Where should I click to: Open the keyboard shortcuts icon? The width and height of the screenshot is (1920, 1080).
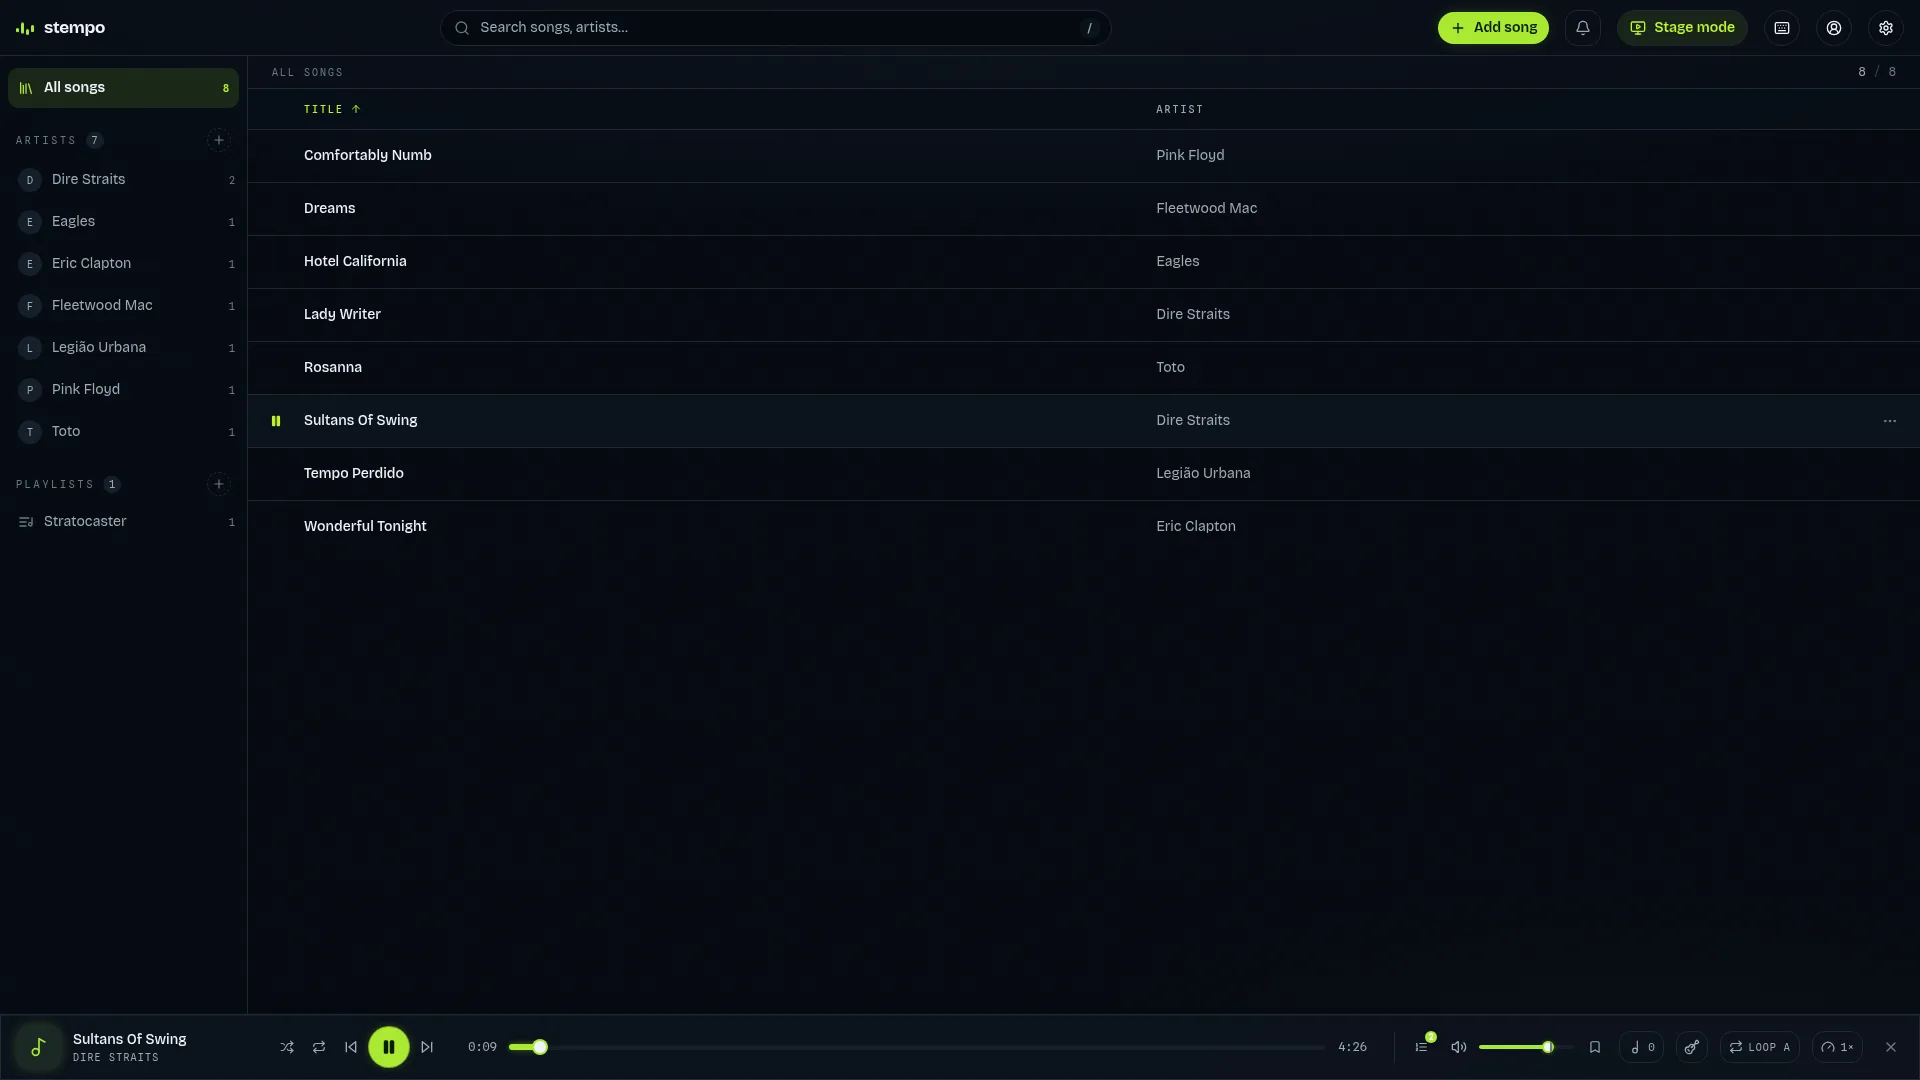pyautogui.click(x=1782, y=28)
